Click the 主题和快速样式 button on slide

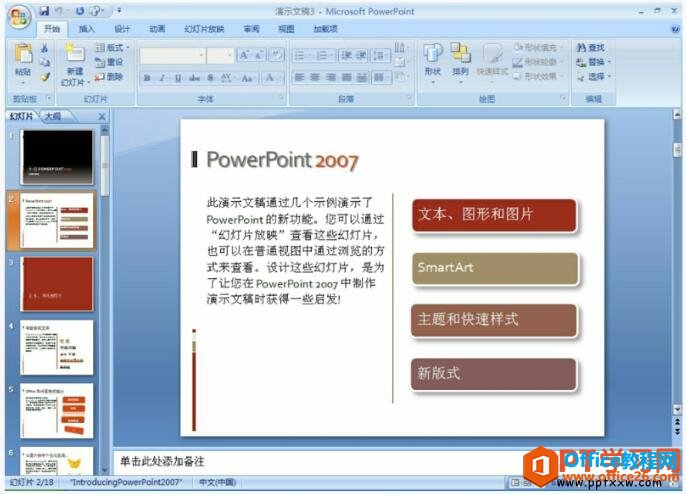(494, 320)
